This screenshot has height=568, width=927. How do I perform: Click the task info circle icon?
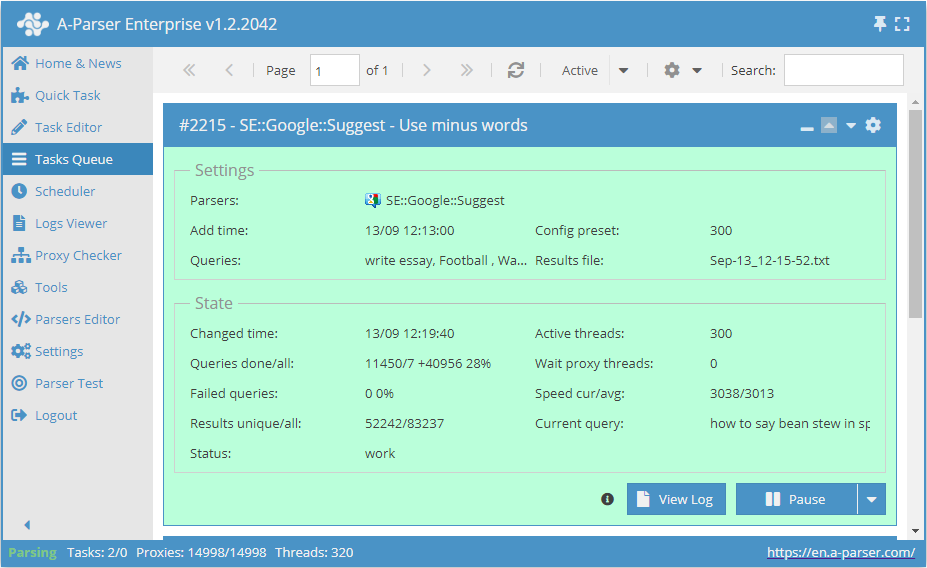pyautogui.click(x=607, y=499)
